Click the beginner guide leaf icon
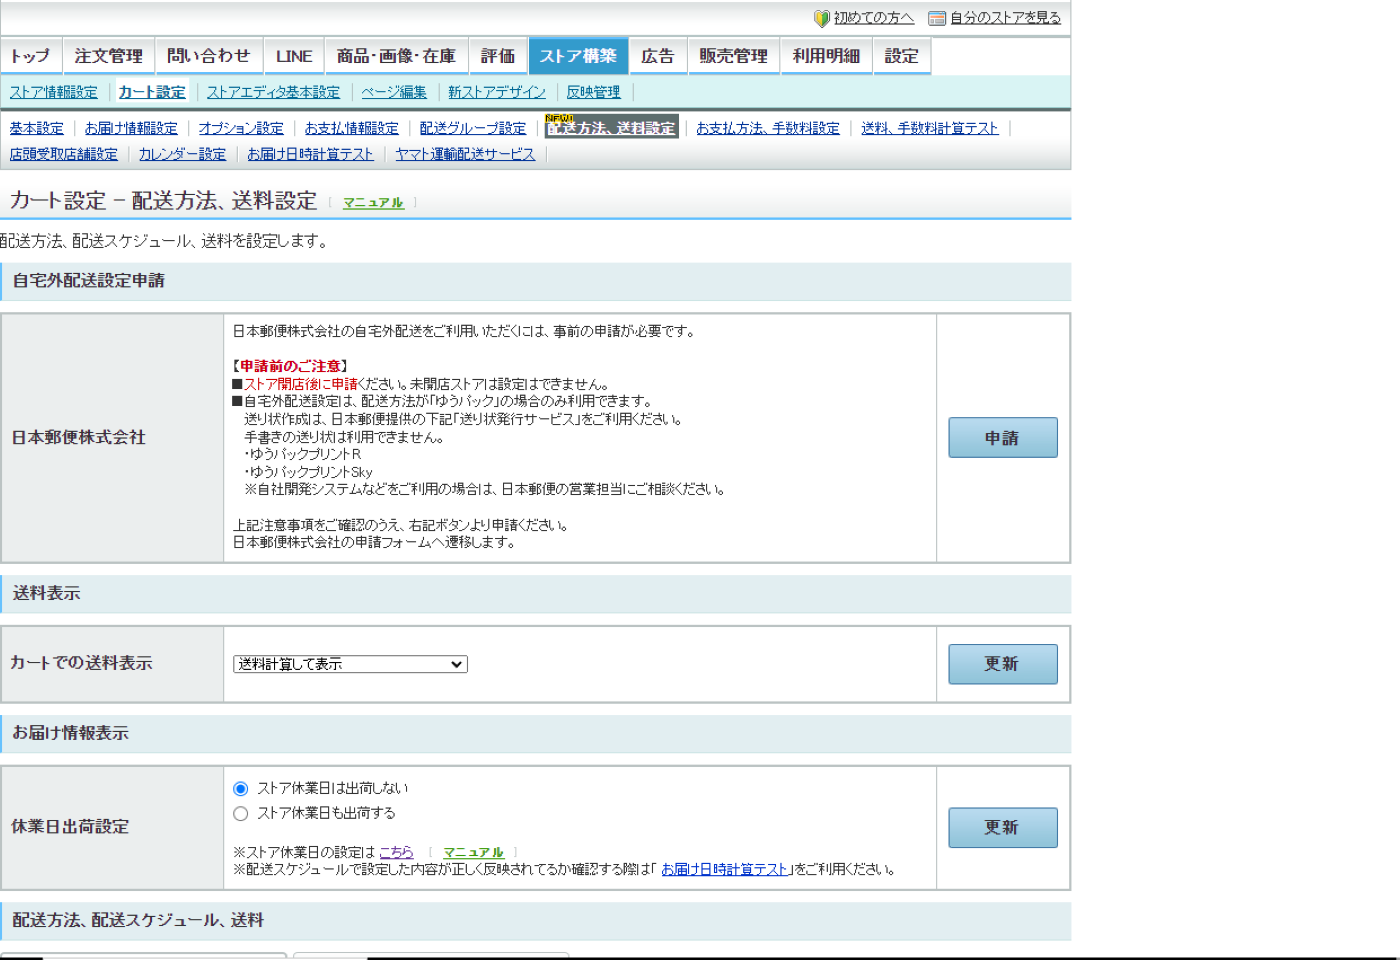The image size is (1400, 960). point(821,18)
